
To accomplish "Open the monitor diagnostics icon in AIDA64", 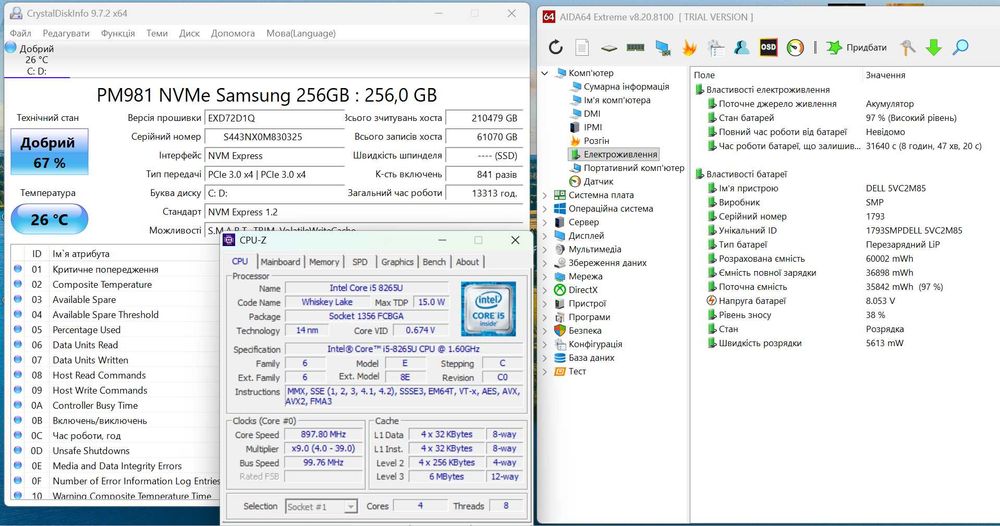I will point(663,48).
